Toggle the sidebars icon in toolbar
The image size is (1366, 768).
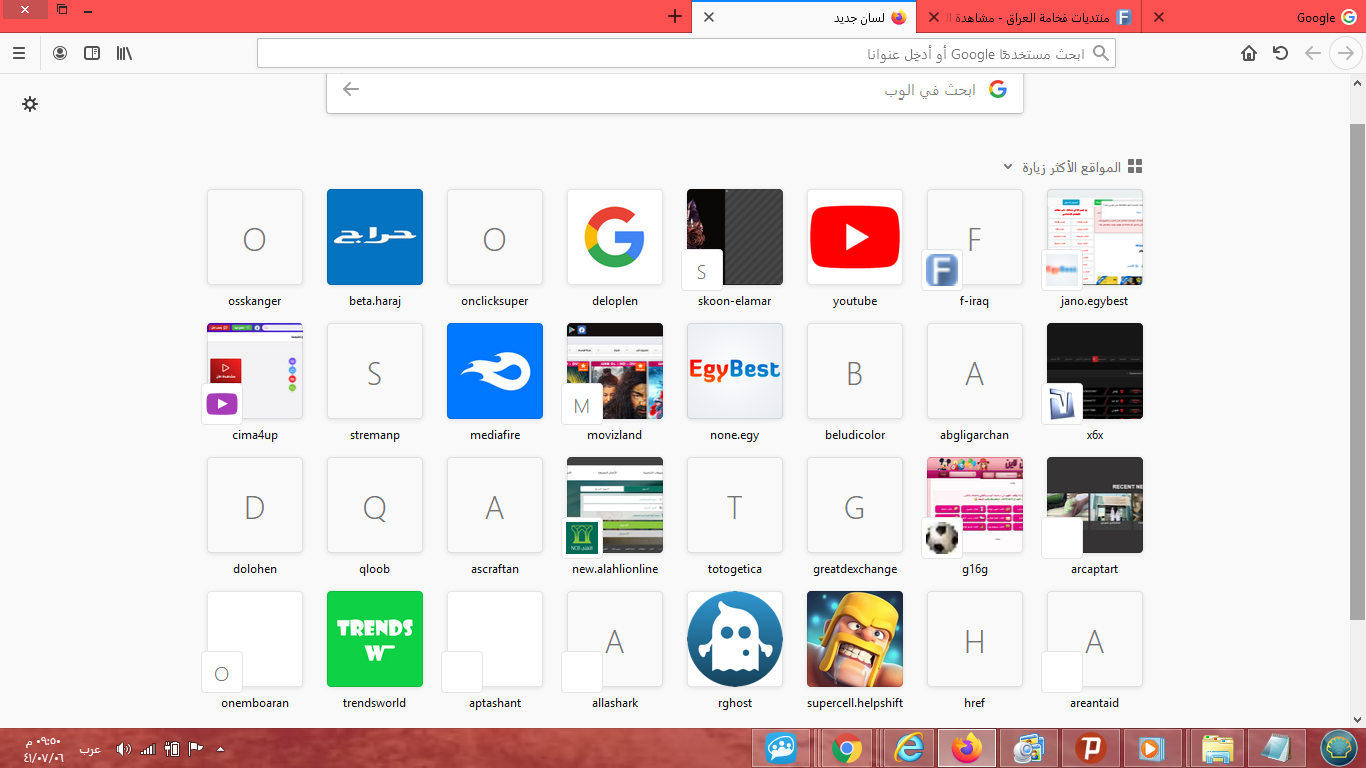click(92, 53)
